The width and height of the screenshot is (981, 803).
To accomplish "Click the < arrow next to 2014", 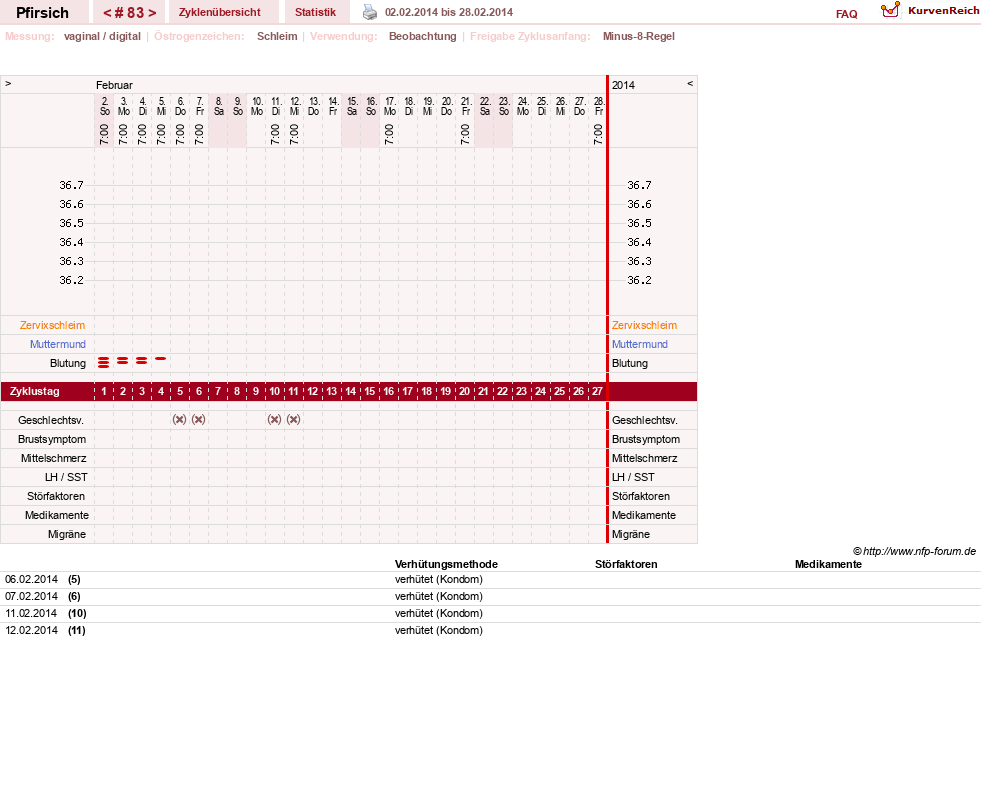I will point(690,83).
